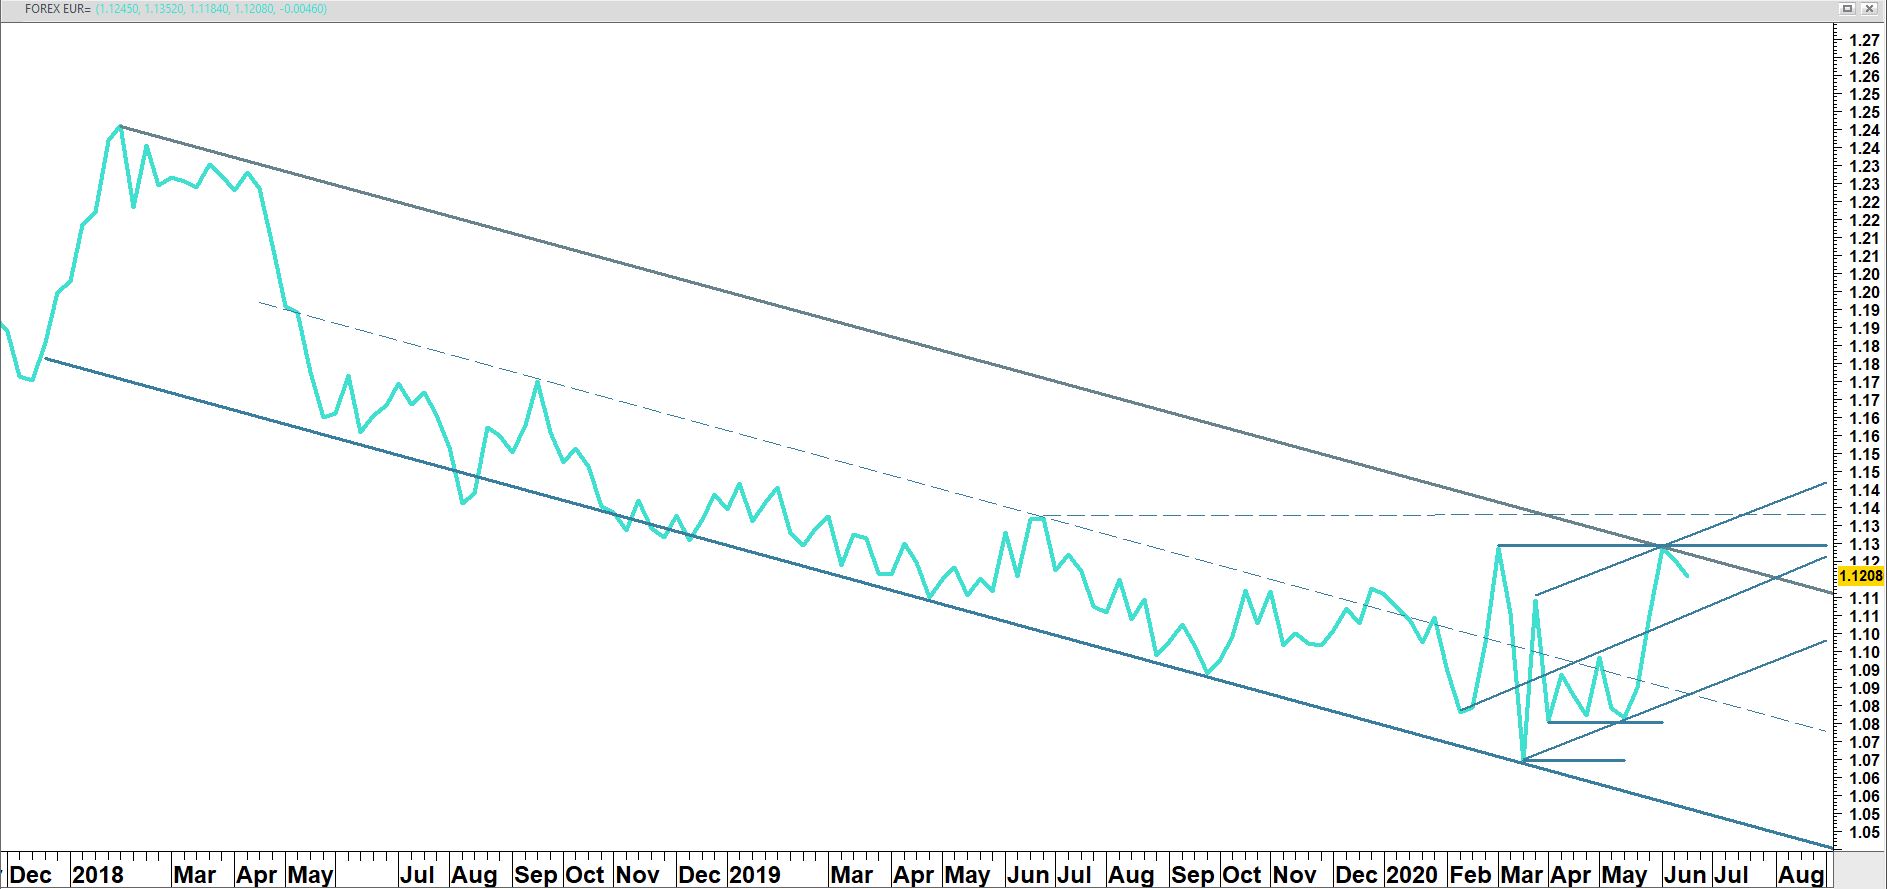Click the Feb label on time axis
The height and width of the screenshot is (889, 1887).
(1469, 874)
